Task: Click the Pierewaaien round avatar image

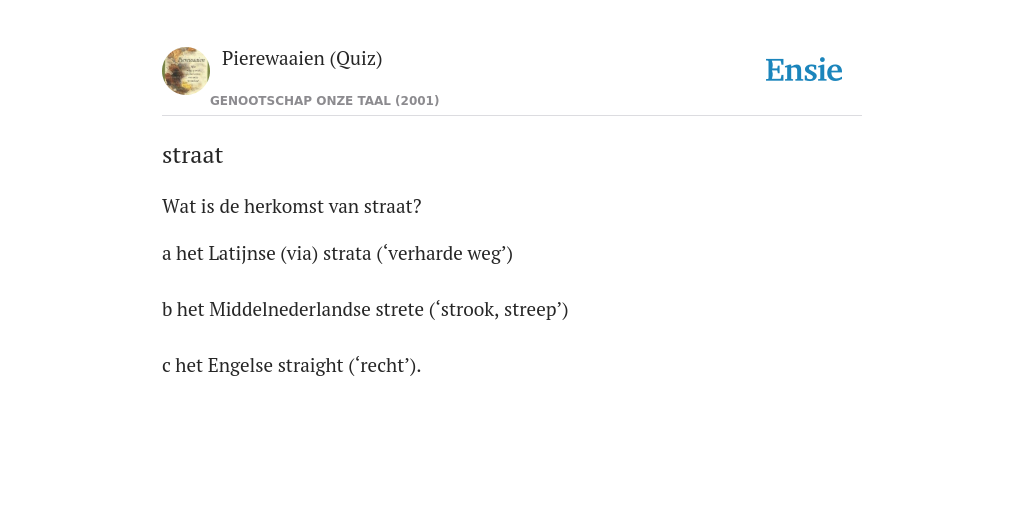Action: pyautogui.click(x=186, y=71)
